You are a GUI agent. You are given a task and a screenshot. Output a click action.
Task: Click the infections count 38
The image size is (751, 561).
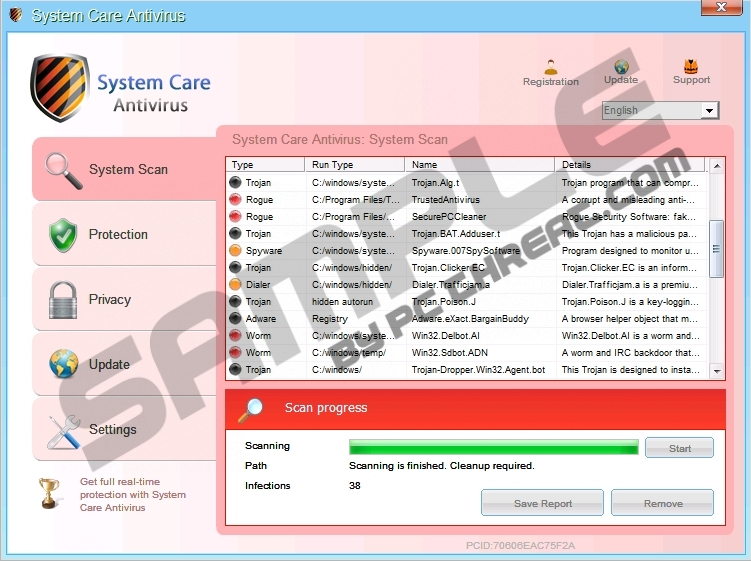pyautogui.click(x=354, y=485)
